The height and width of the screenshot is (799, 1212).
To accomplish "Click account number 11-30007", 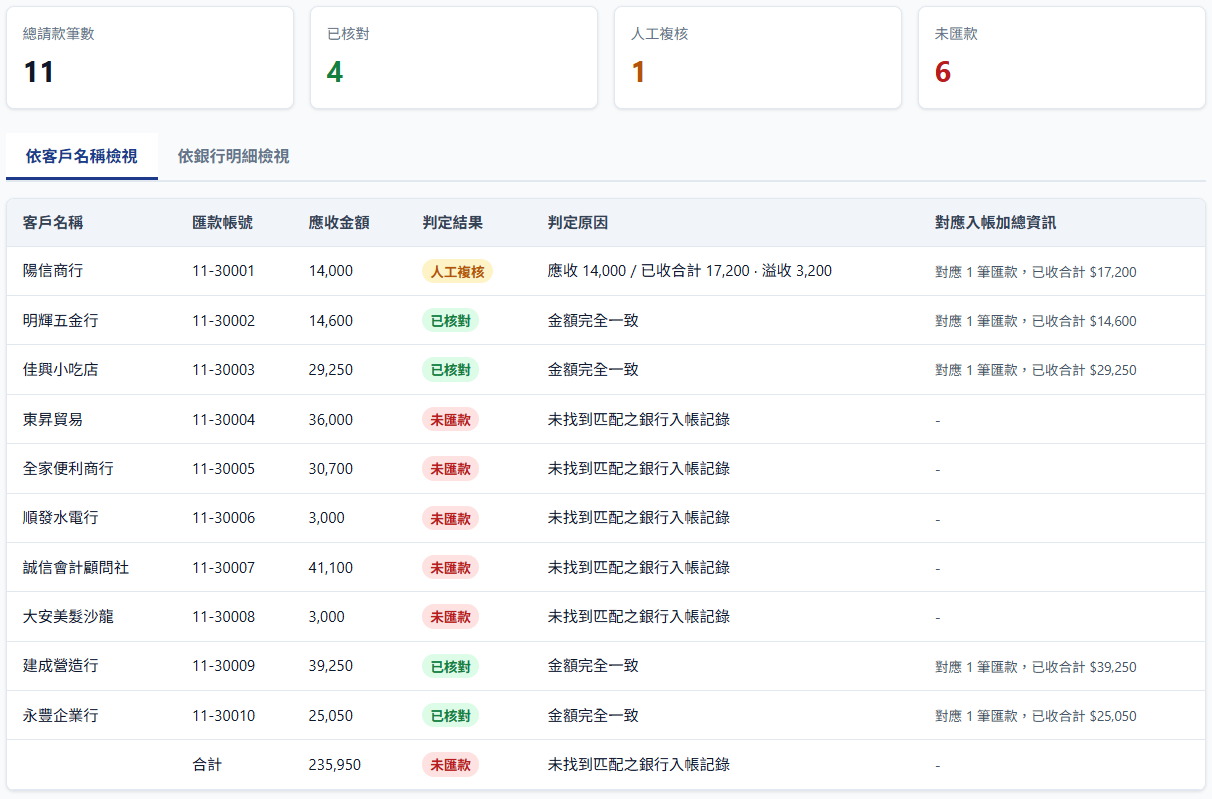I will [x=224, y=568].
